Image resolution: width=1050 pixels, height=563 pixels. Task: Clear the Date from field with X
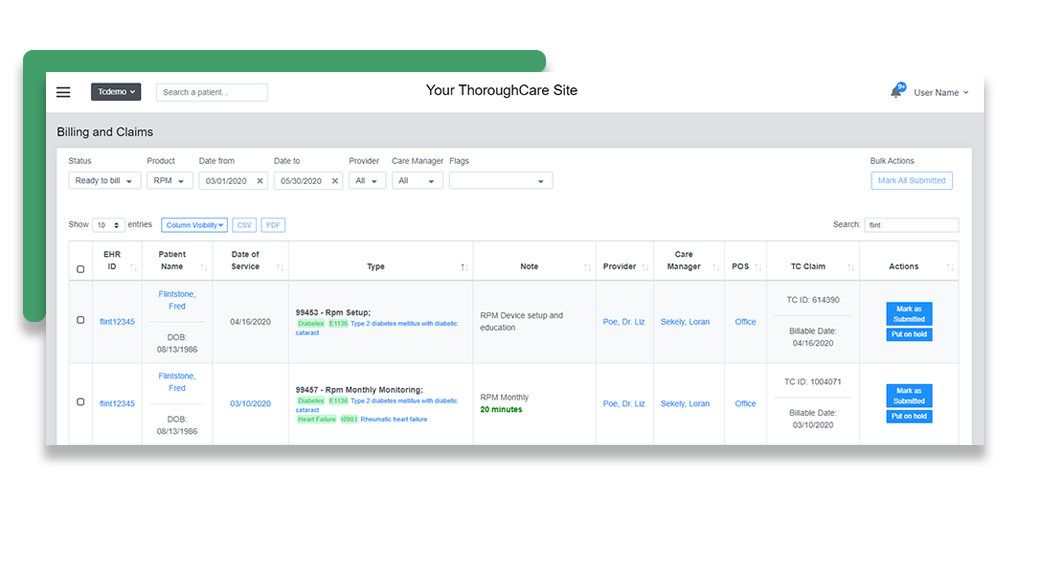[x=260, y=181]
